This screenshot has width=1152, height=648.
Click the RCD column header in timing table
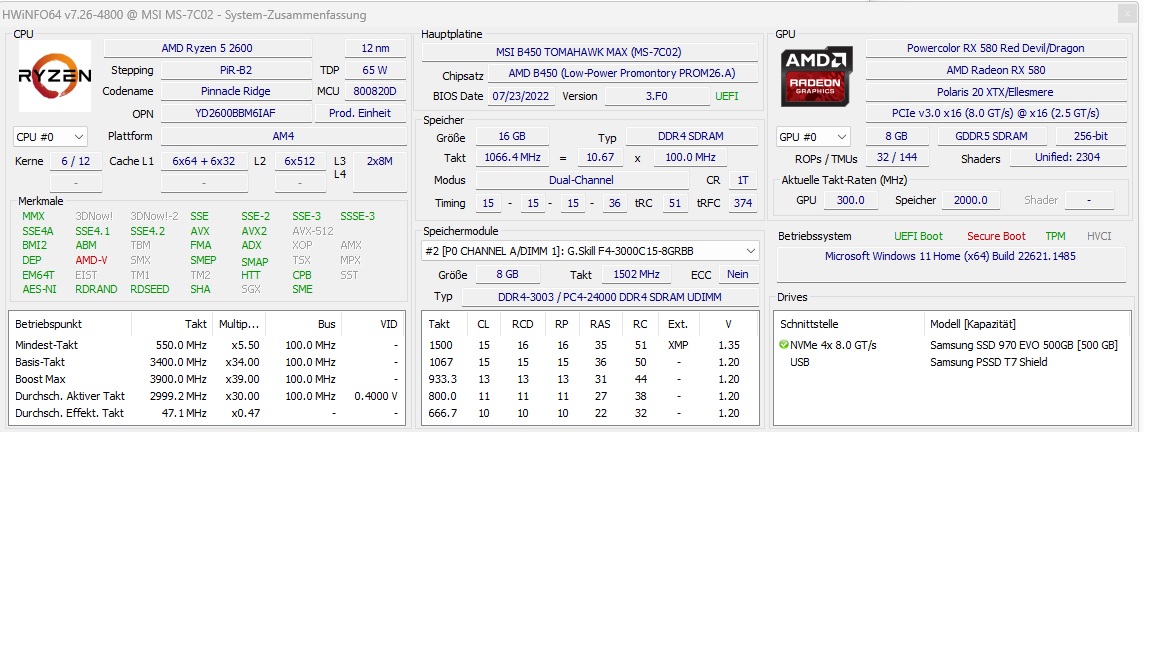522,324
